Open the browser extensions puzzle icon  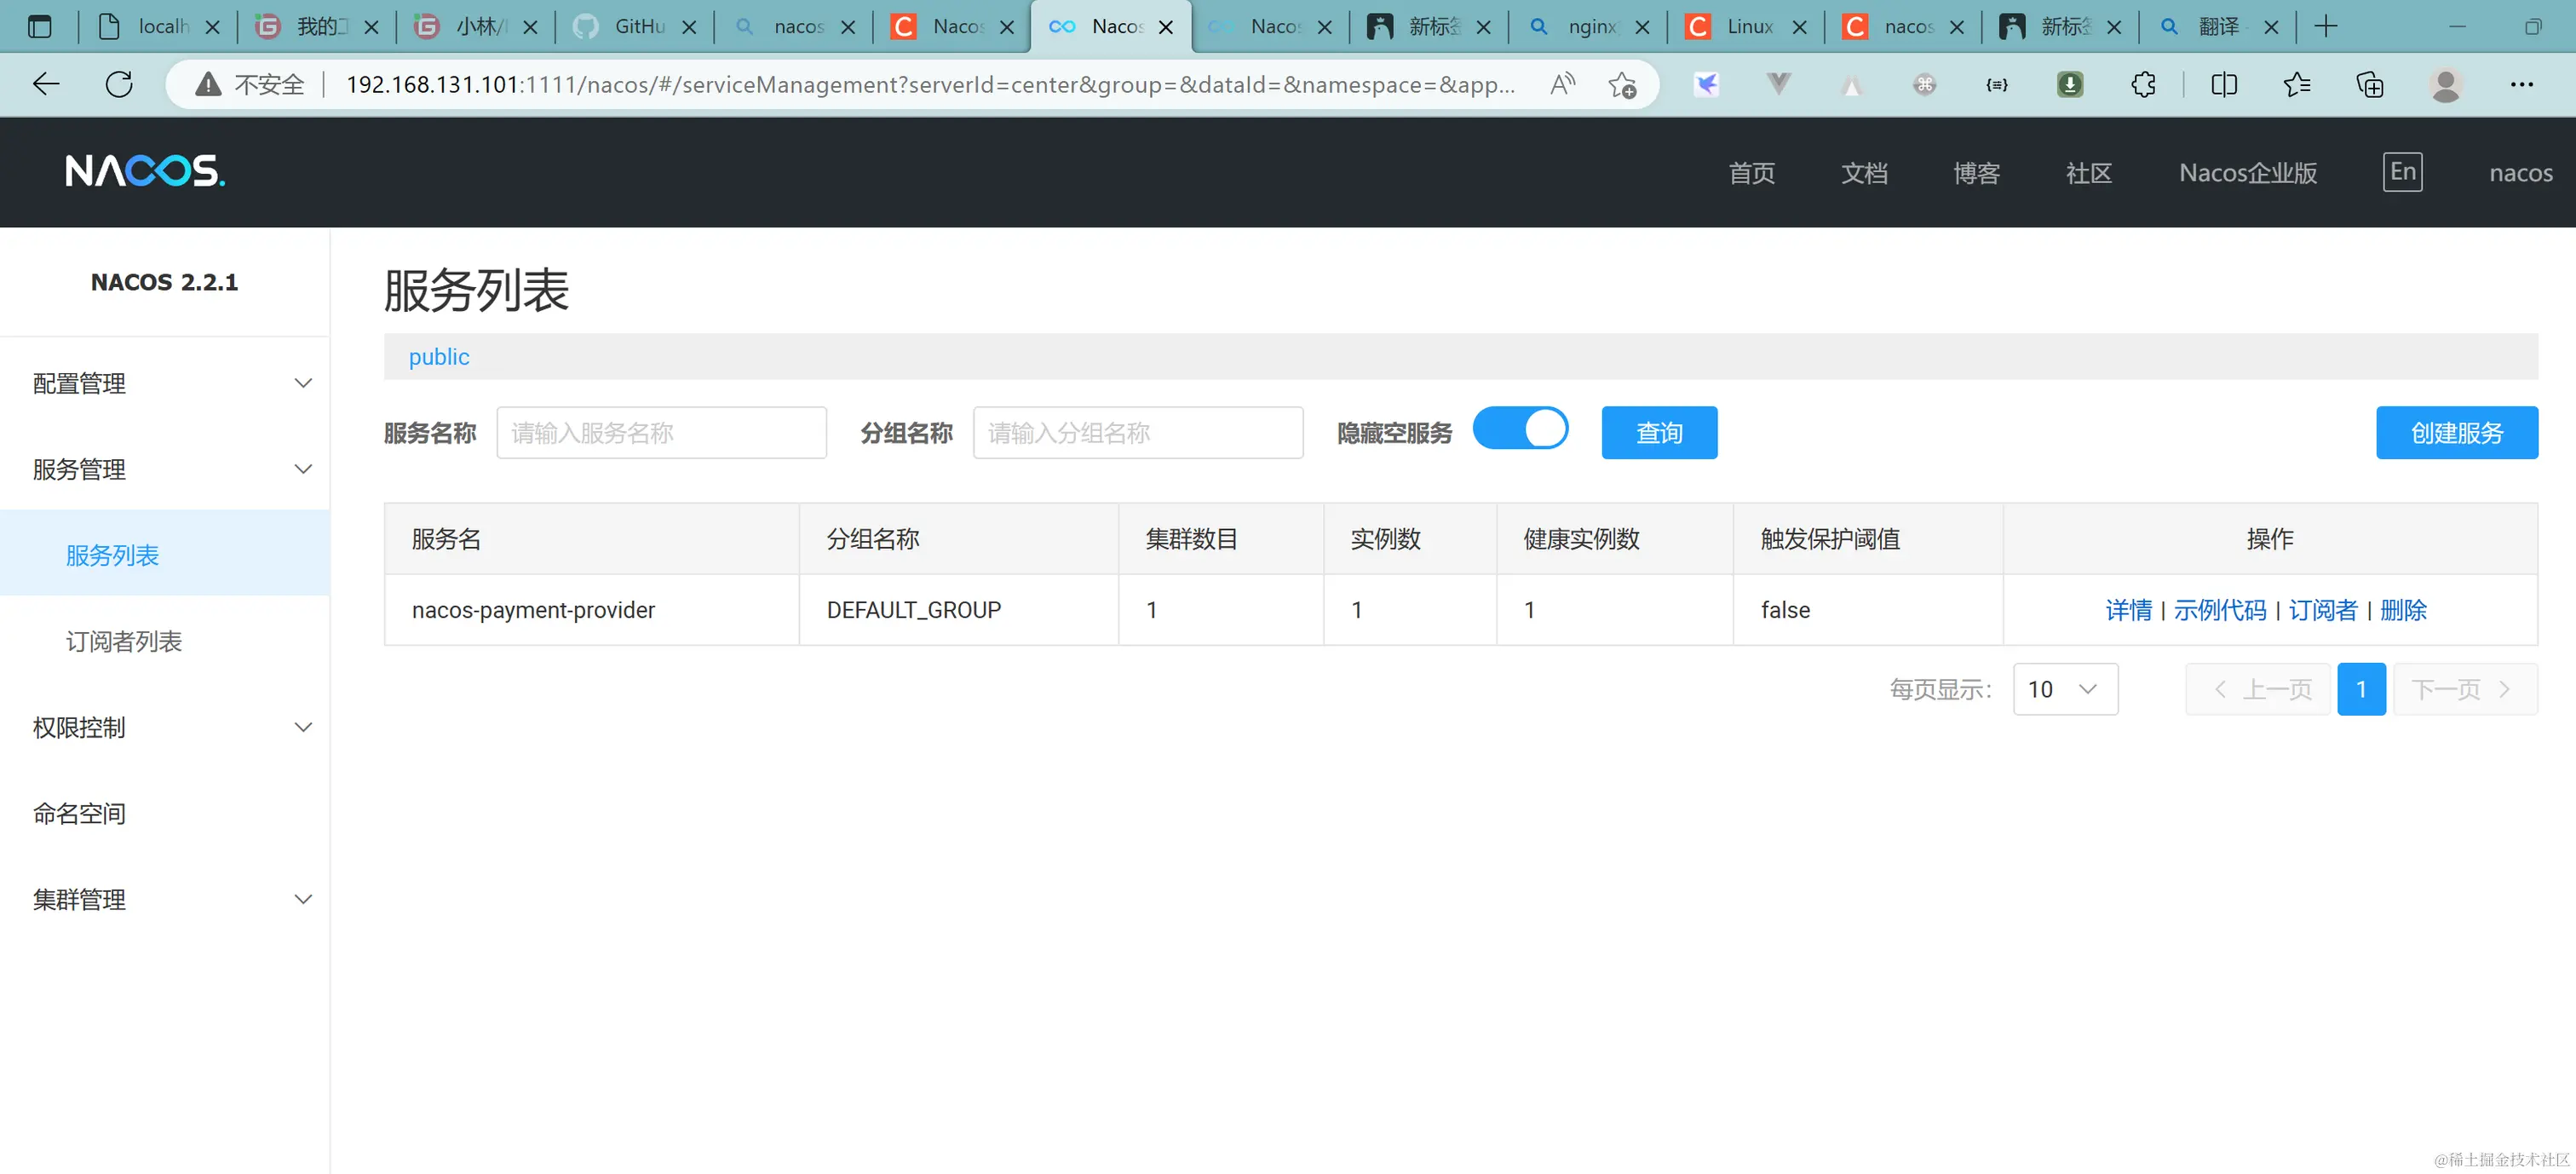pos(2143,85)
